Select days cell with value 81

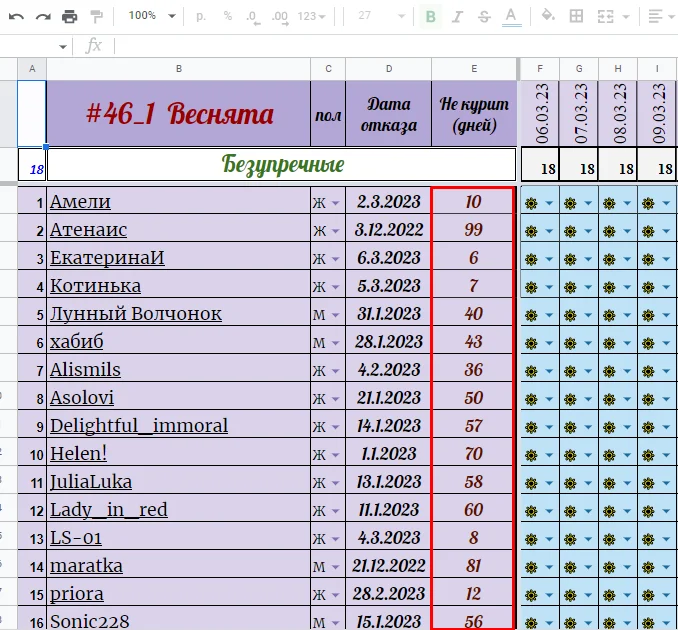(473, 566)
